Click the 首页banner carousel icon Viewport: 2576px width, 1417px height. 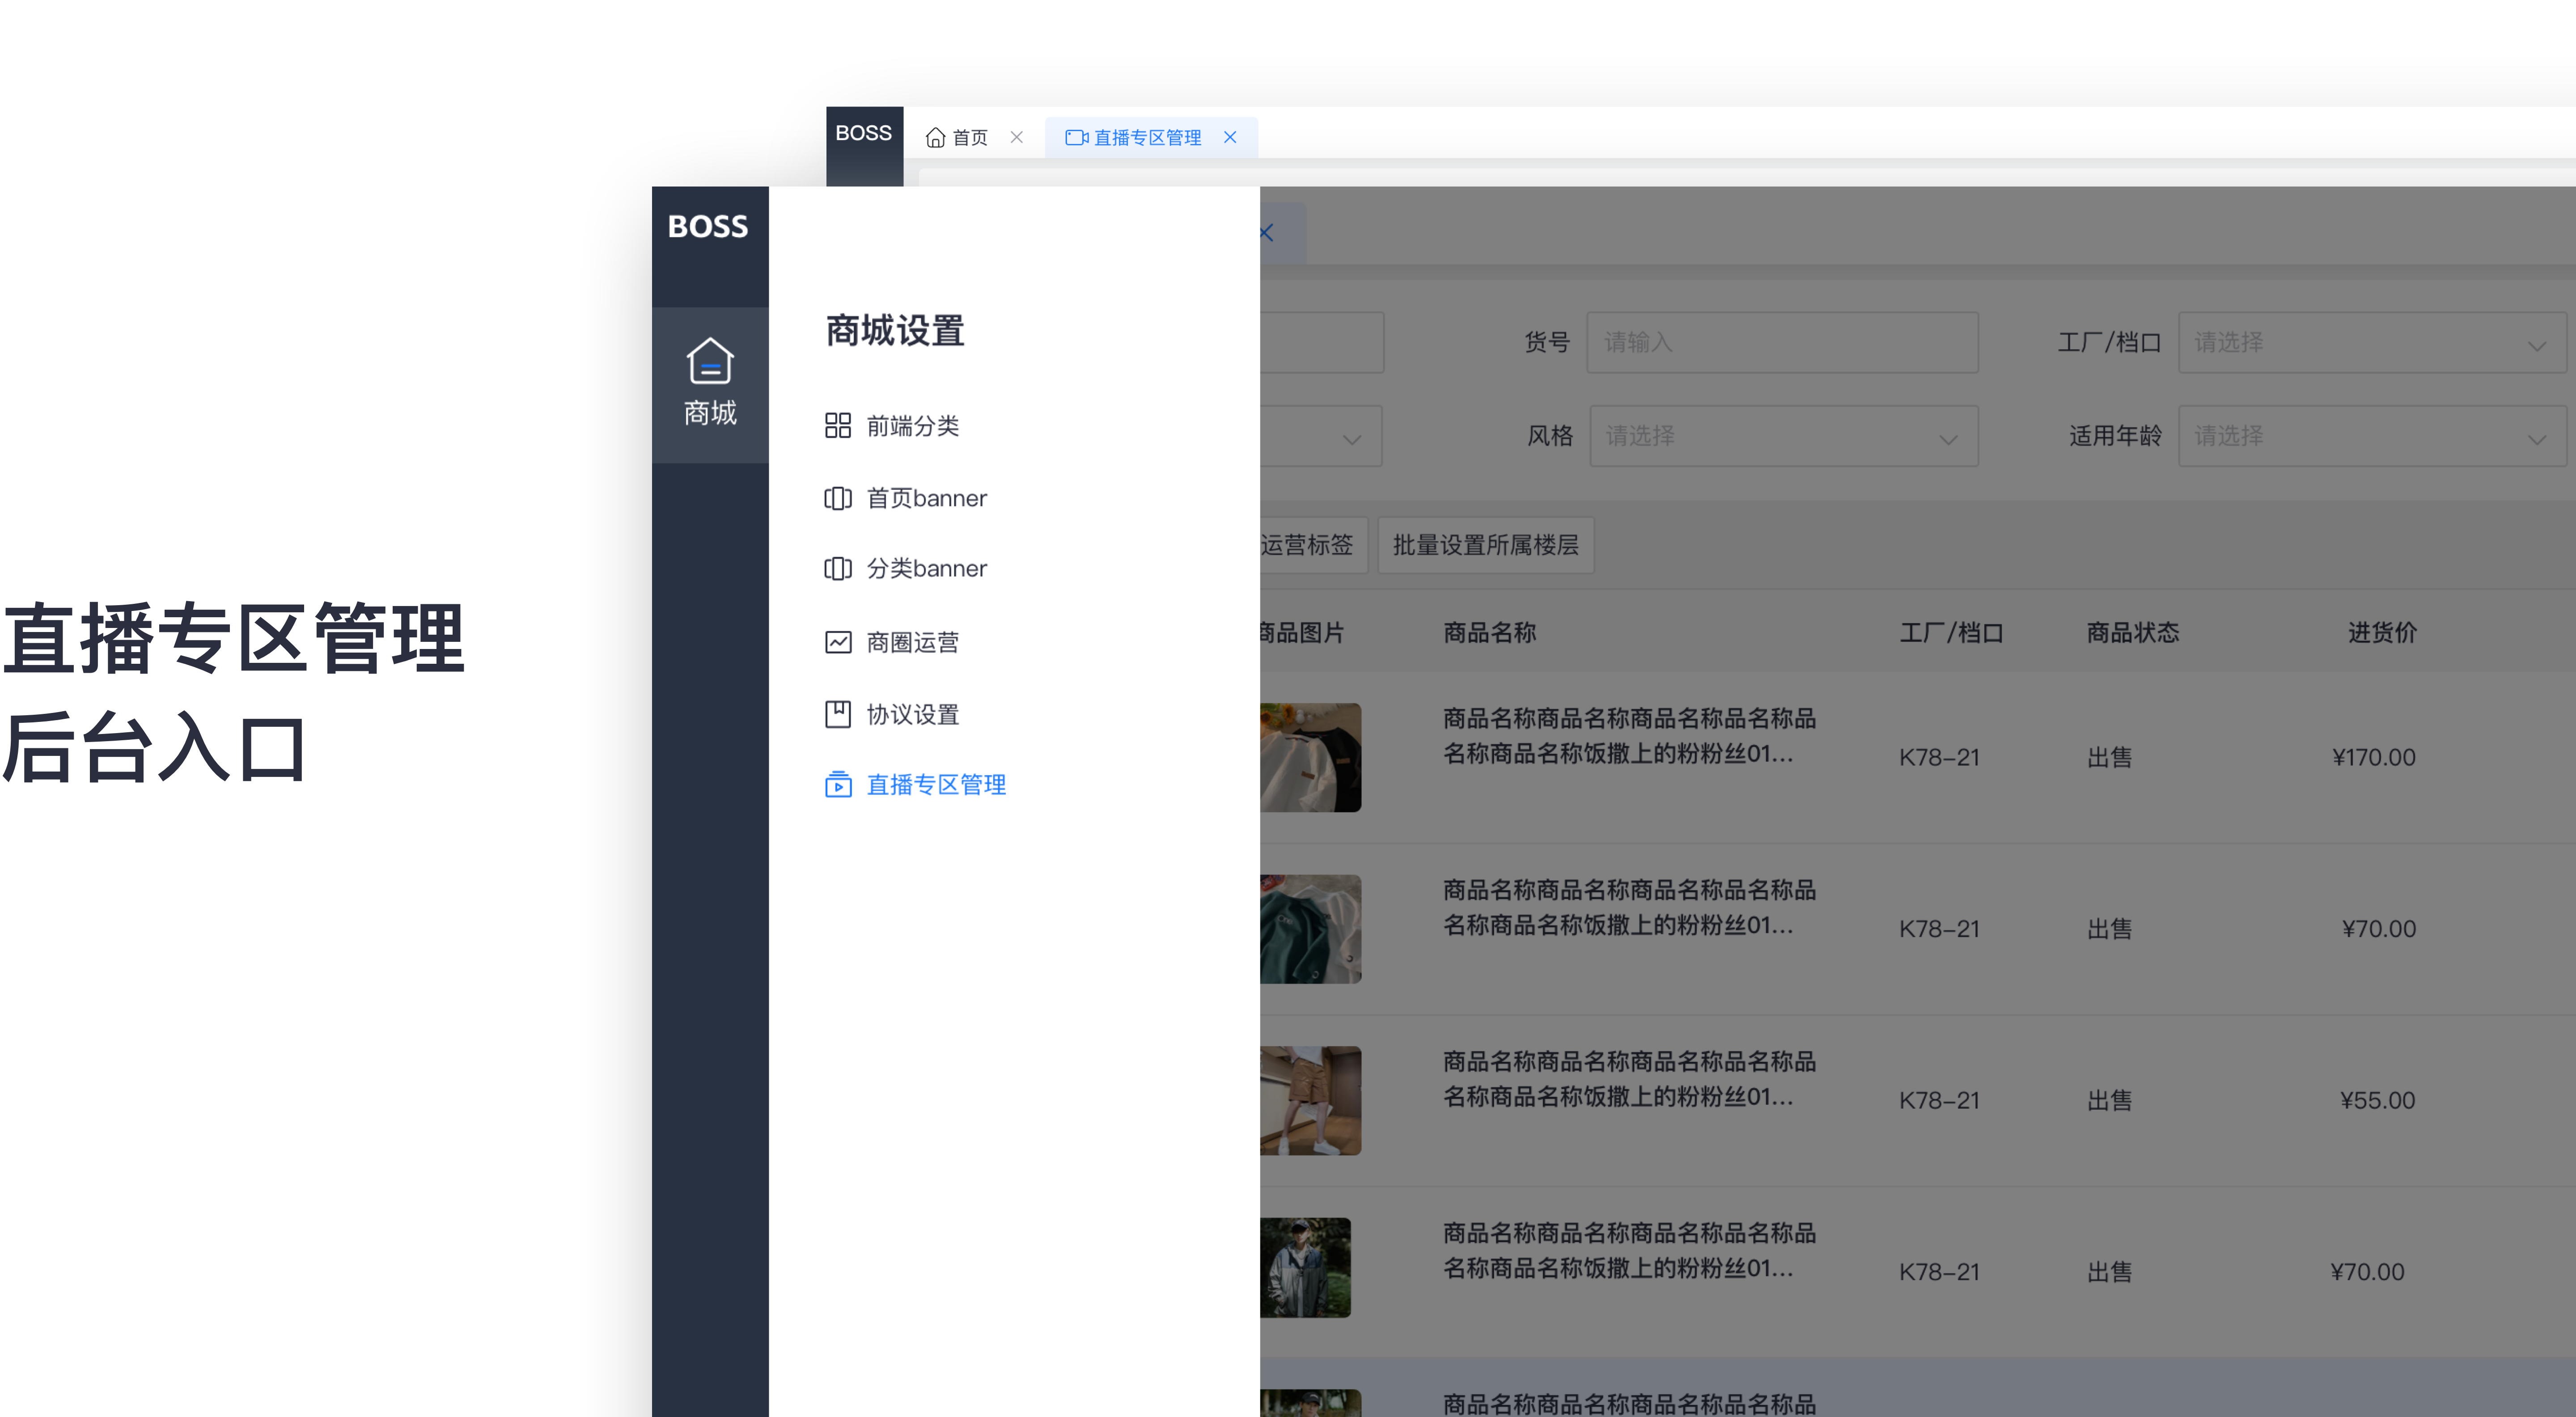pos(837,498)
